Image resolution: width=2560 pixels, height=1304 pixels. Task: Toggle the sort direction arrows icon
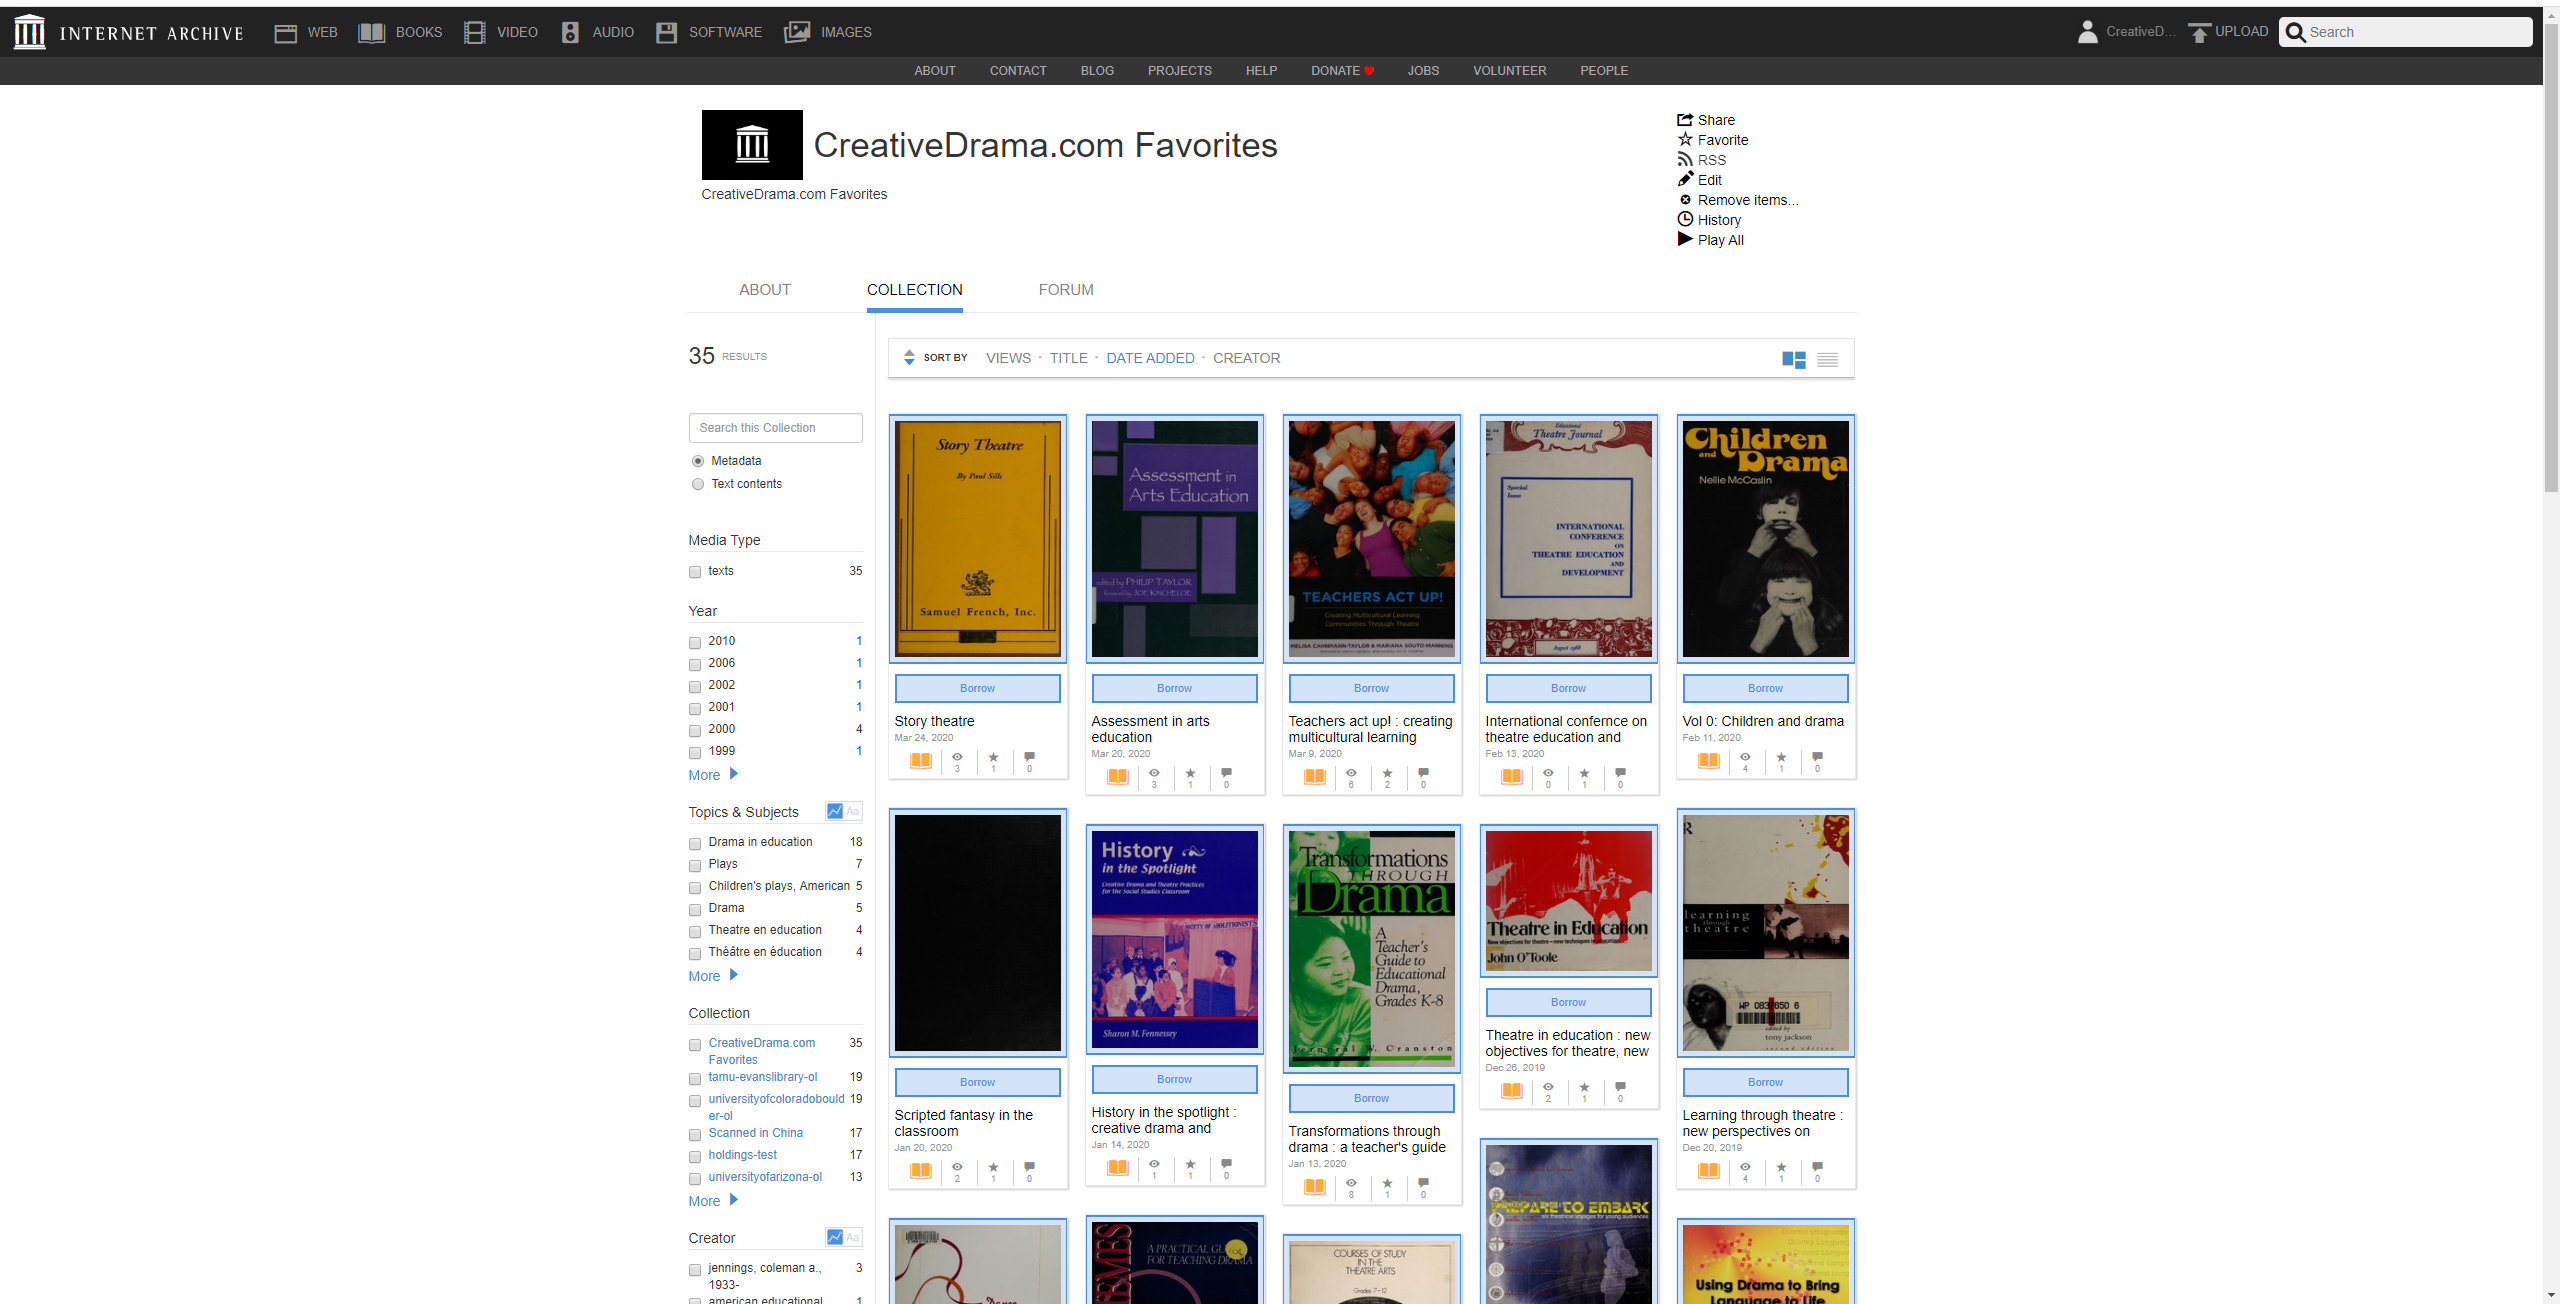pos(909,357)
